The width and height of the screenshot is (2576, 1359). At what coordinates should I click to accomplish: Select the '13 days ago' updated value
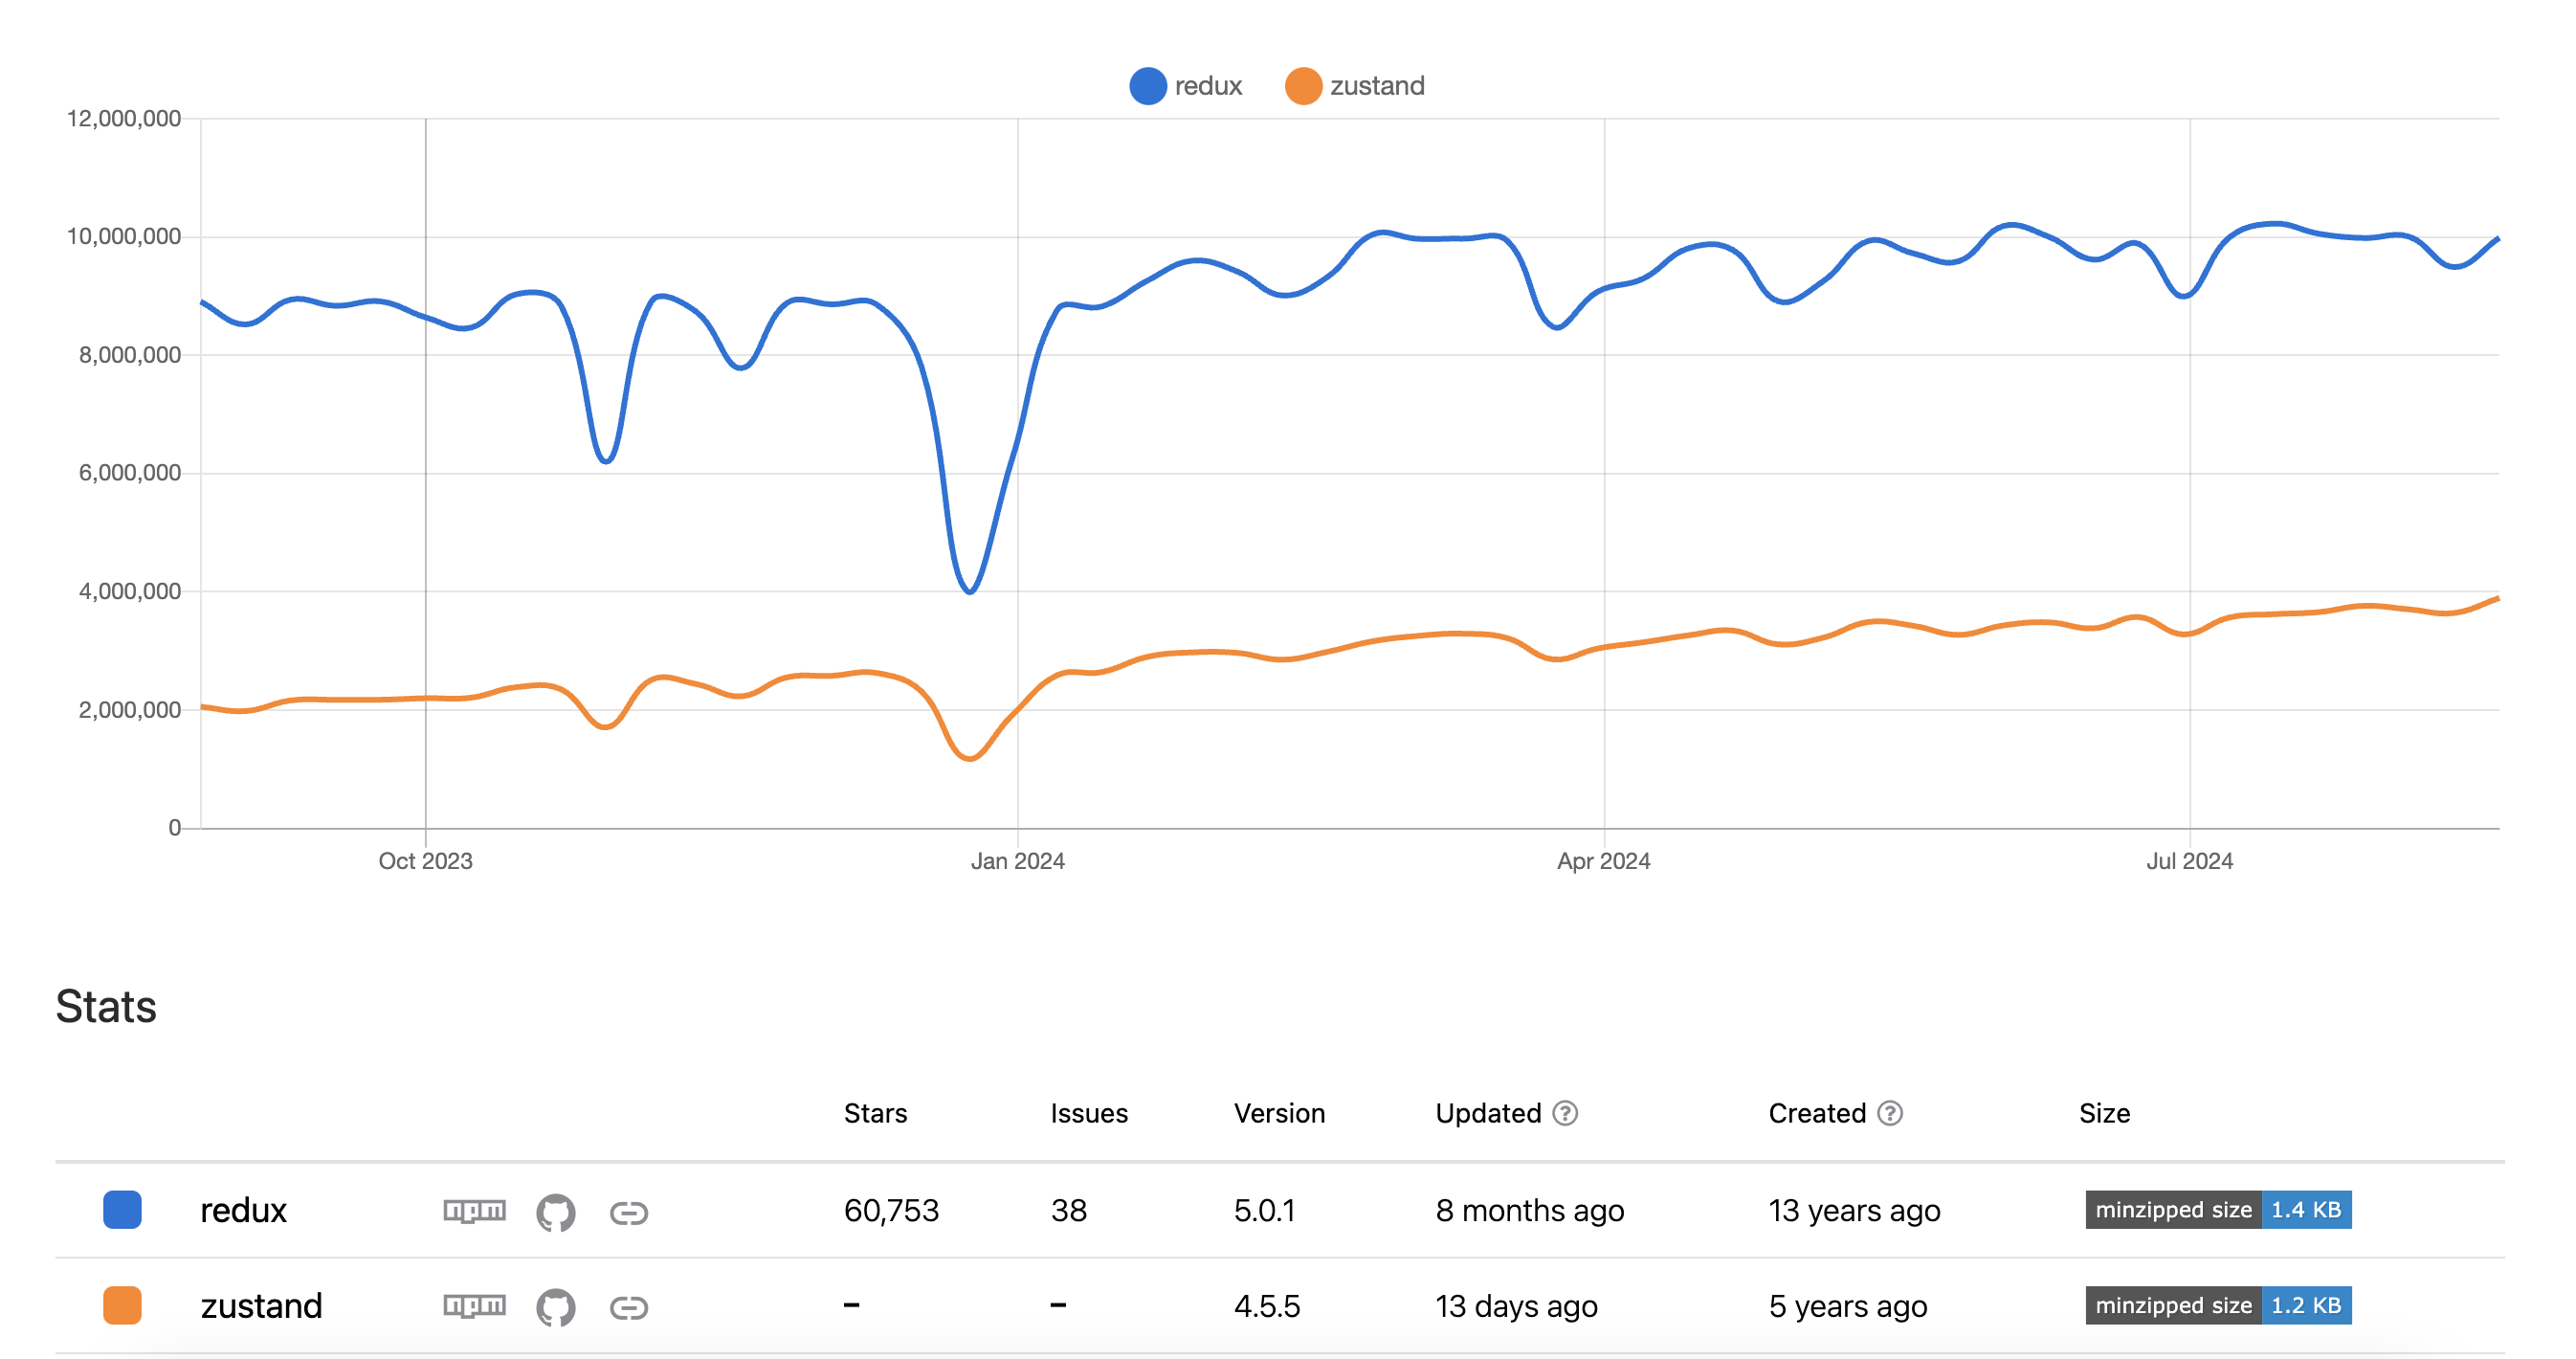(x=1516, y=1306)
